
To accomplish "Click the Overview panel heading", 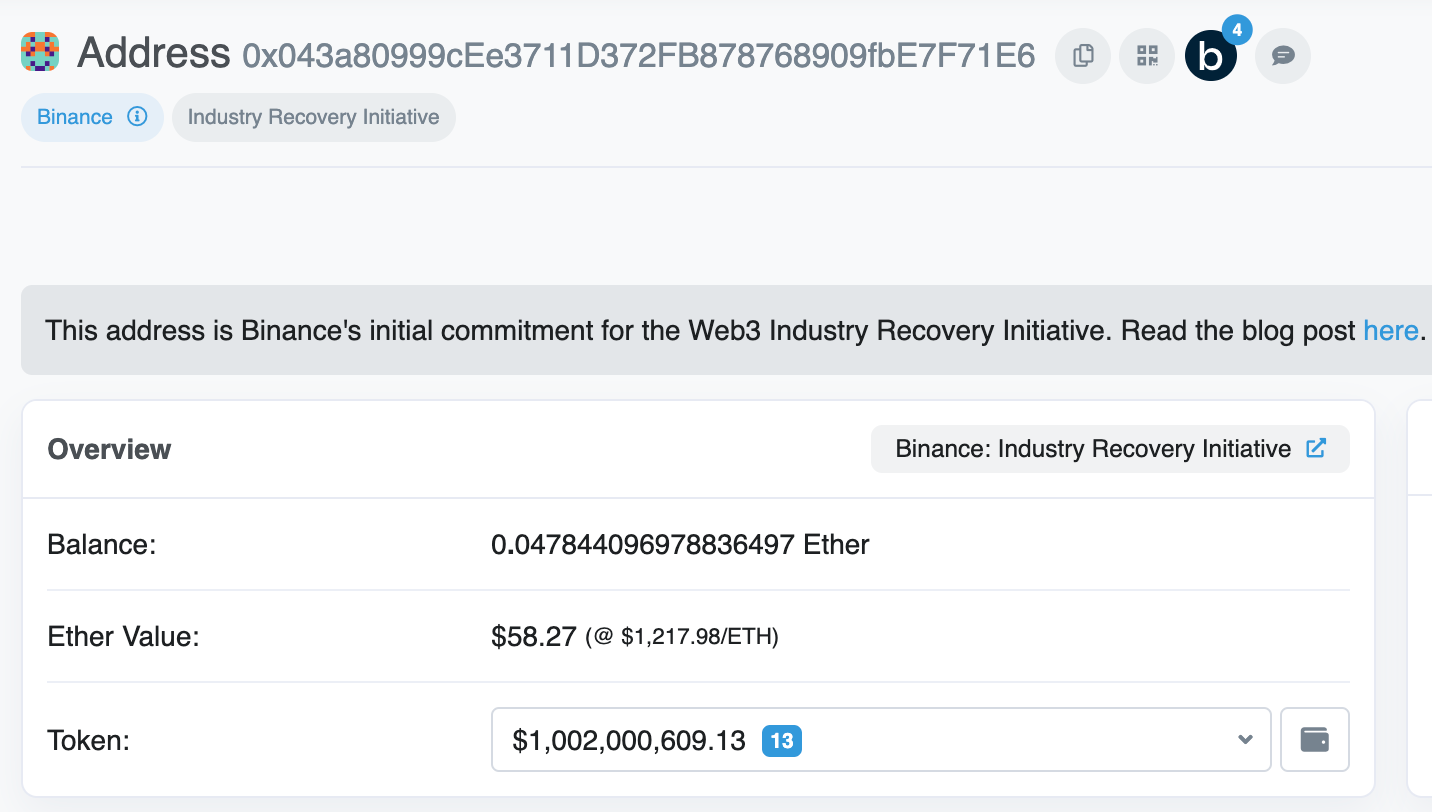I will [109, 449].
